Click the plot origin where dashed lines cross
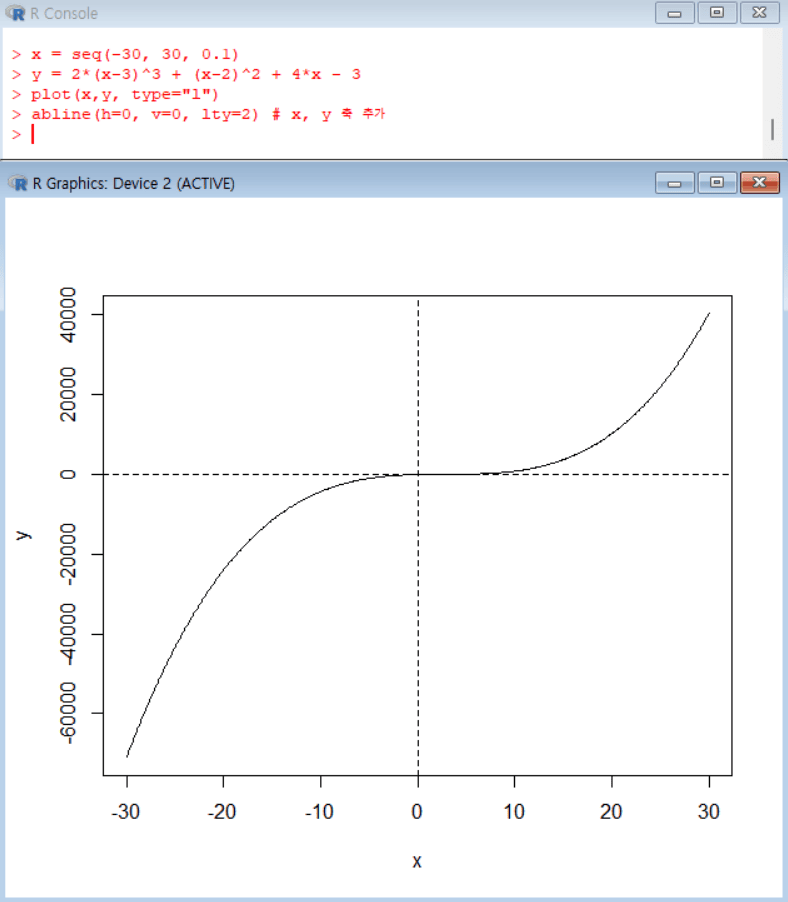 (x=418, y=474)
